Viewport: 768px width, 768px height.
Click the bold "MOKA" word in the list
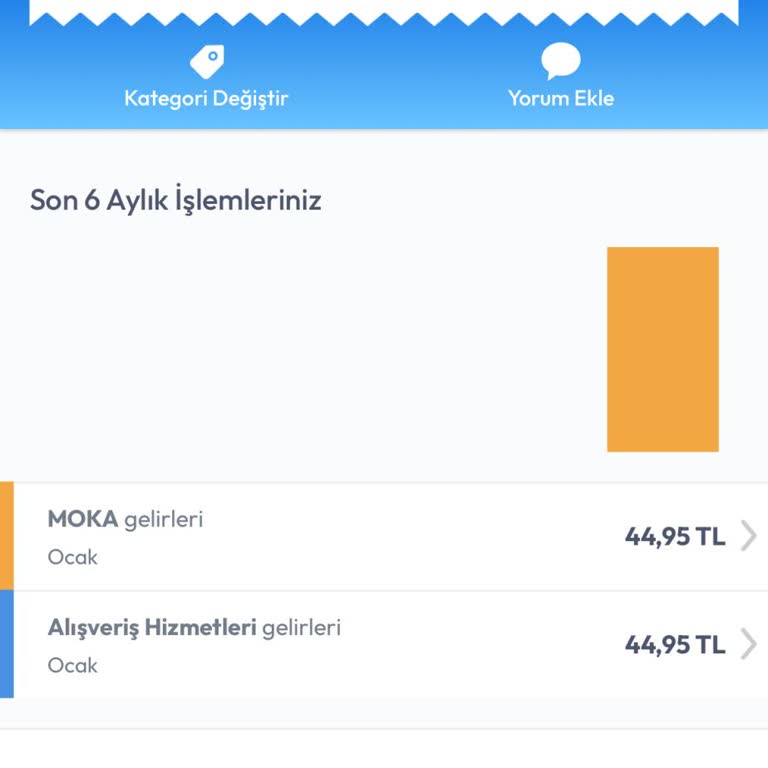(83, 519)
